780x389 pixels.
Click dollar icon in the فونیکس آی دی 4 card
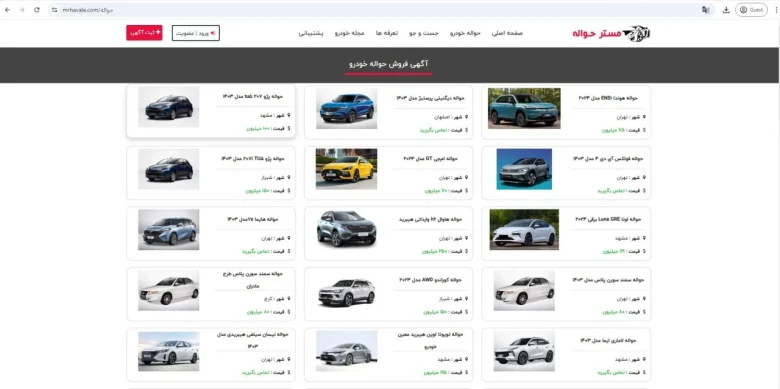[644, 191]
